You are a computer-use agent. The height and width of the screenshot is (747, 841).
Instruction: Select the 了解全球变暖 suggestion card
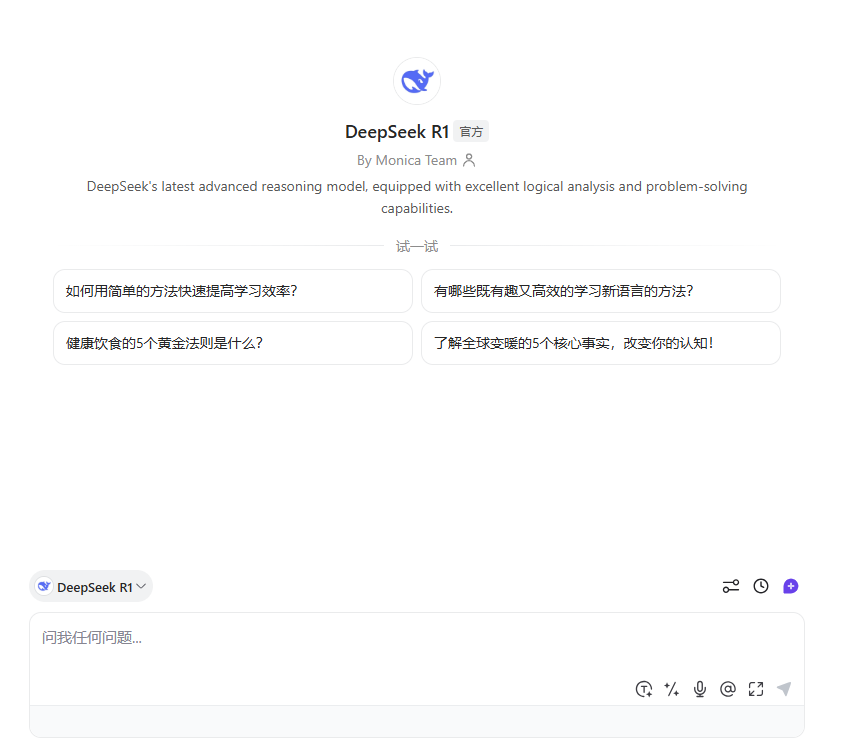coord(601,343)
